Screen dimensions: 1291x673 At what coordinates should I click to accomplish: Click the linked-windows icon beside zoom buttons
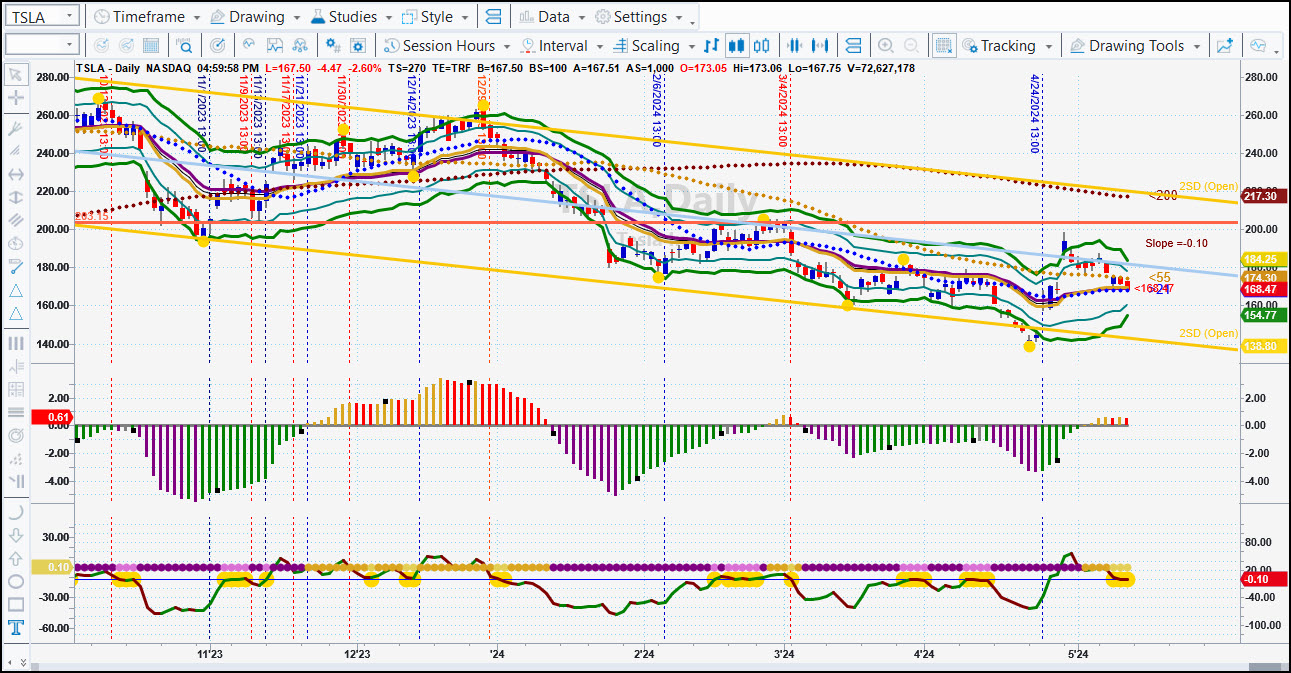853,45
